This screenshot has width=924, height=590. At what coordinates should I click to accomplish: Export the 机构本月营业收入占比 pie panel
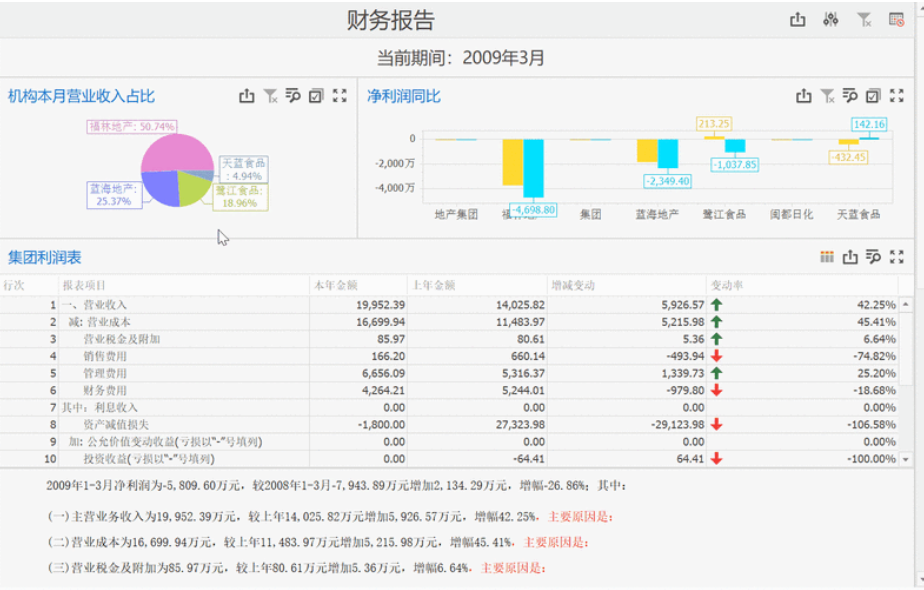(247, 95)
